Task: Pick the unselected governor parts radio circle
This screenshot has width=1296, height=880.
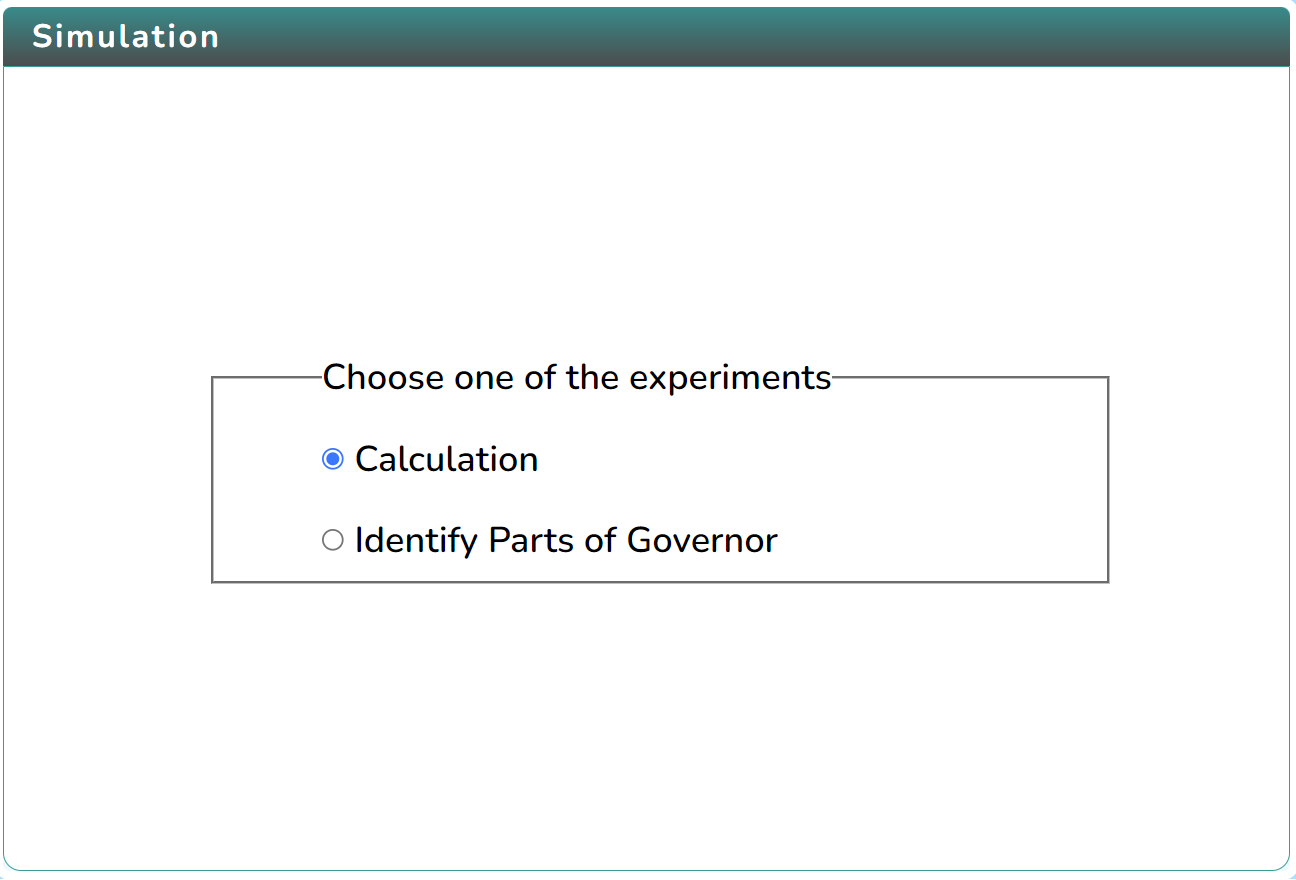Action: (x=333, y=540)
